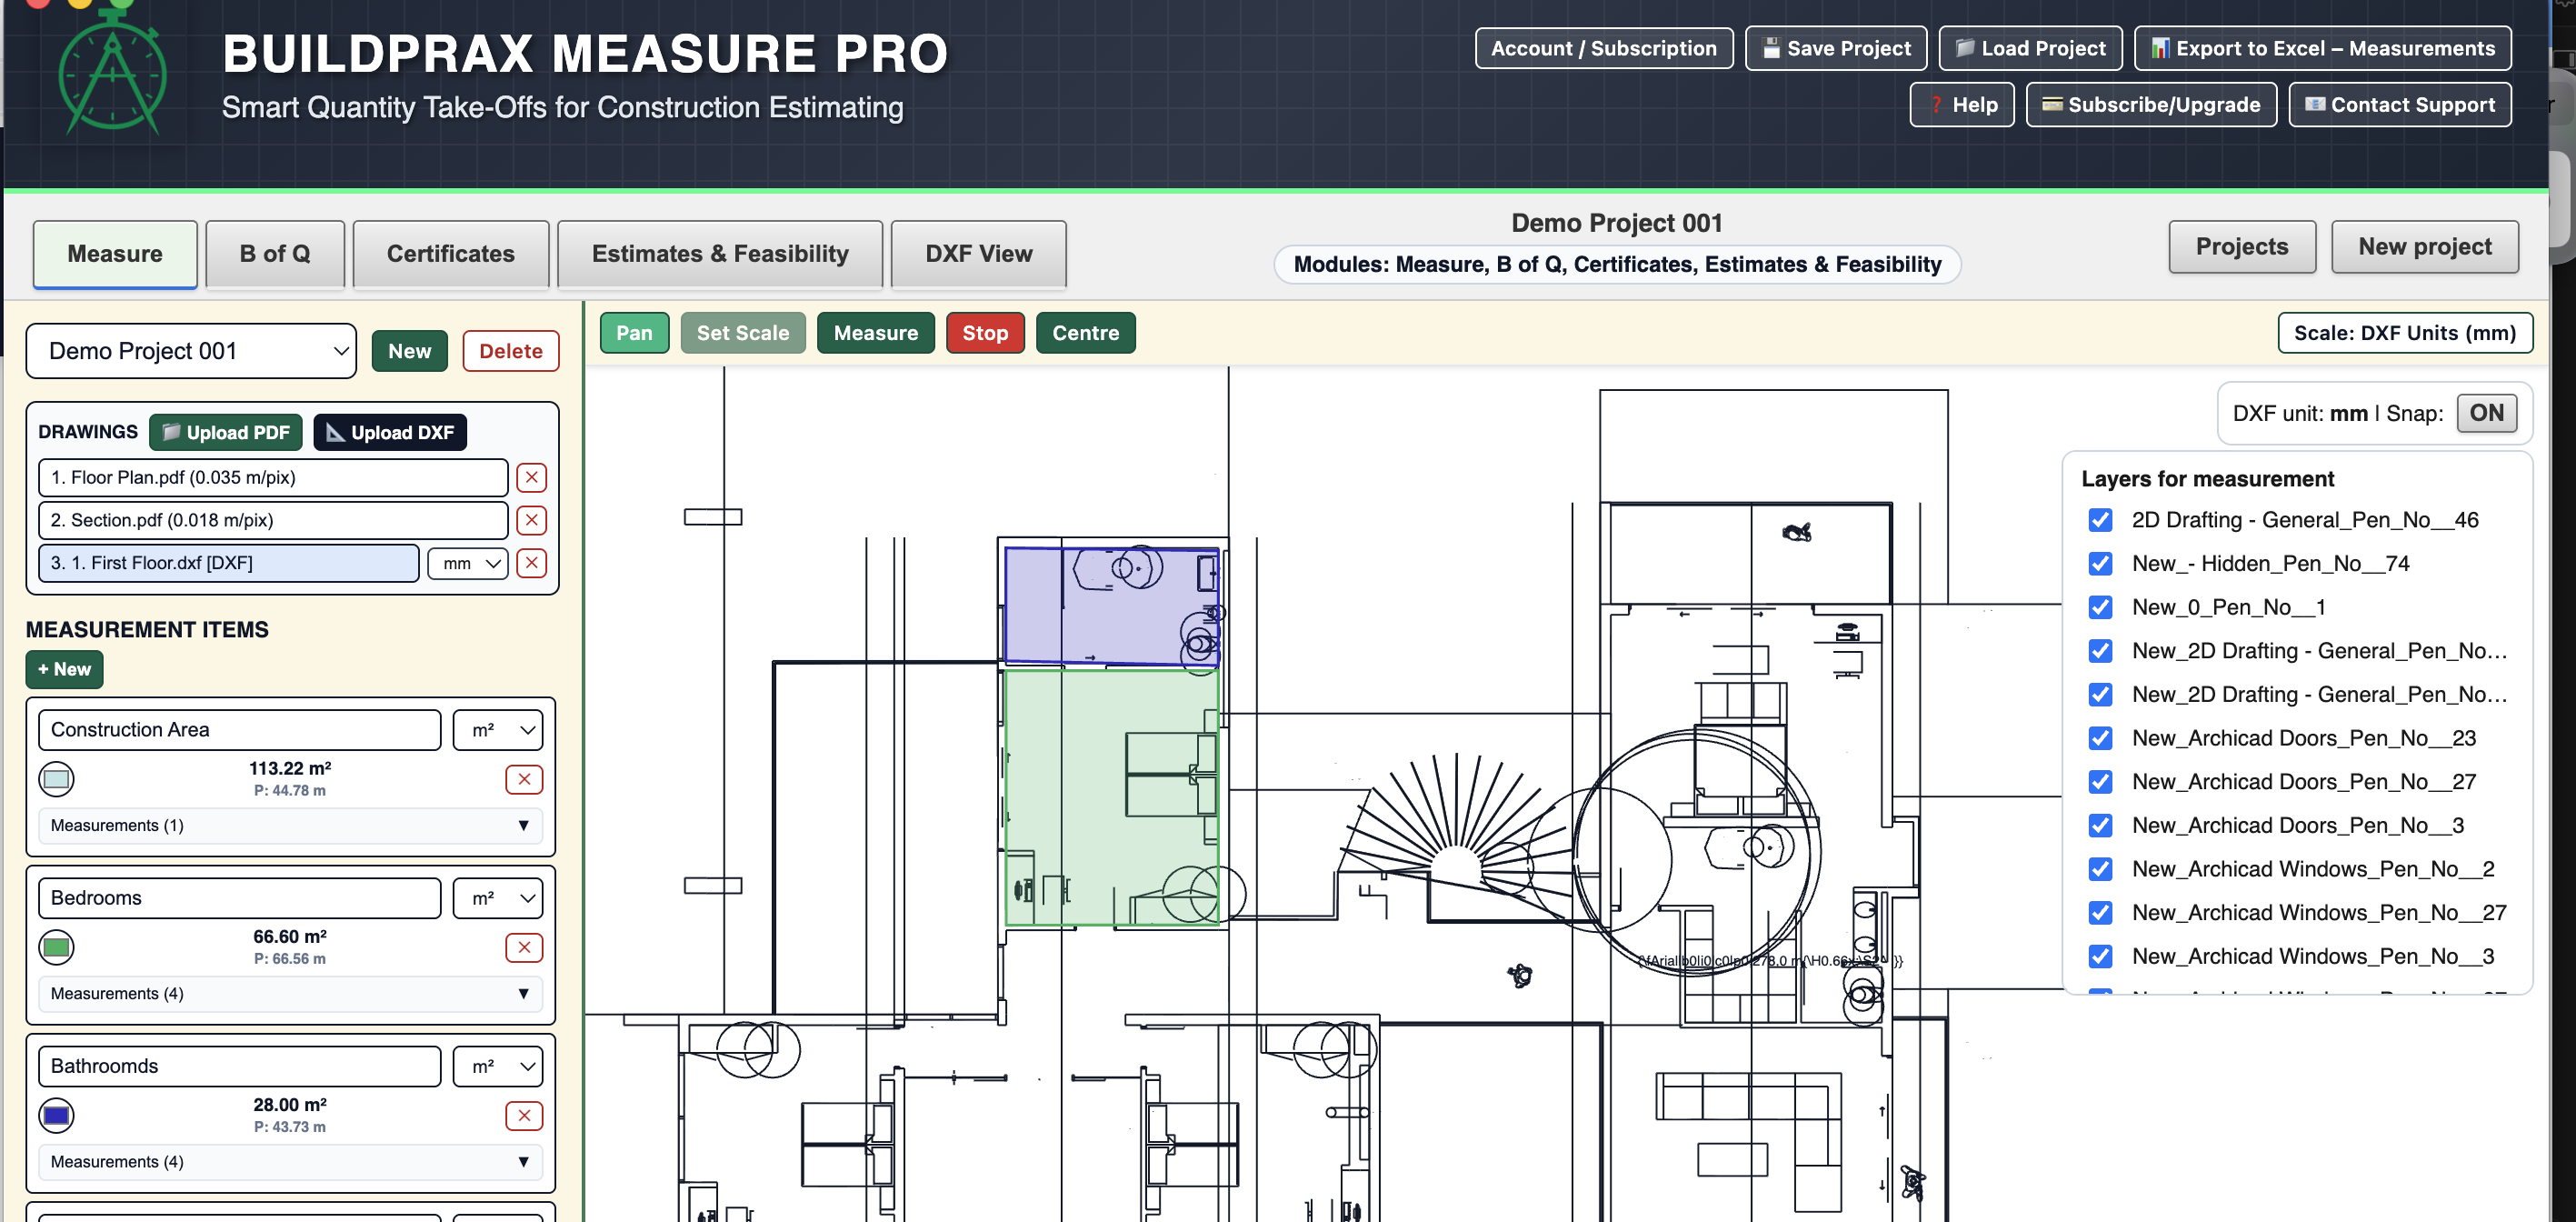The width and height of the screenshot is (2576, 1222).
Task: Click New beside the project dropdown
Action: pos(410,351)
